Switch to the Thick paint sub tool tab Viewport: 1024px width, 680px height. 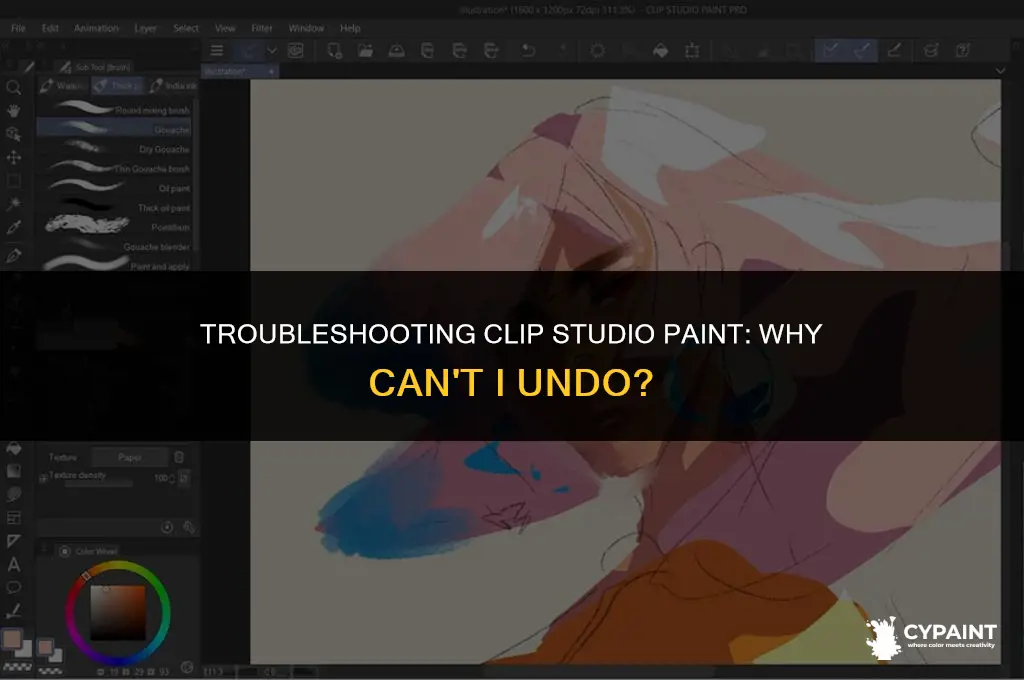(117, 86)
